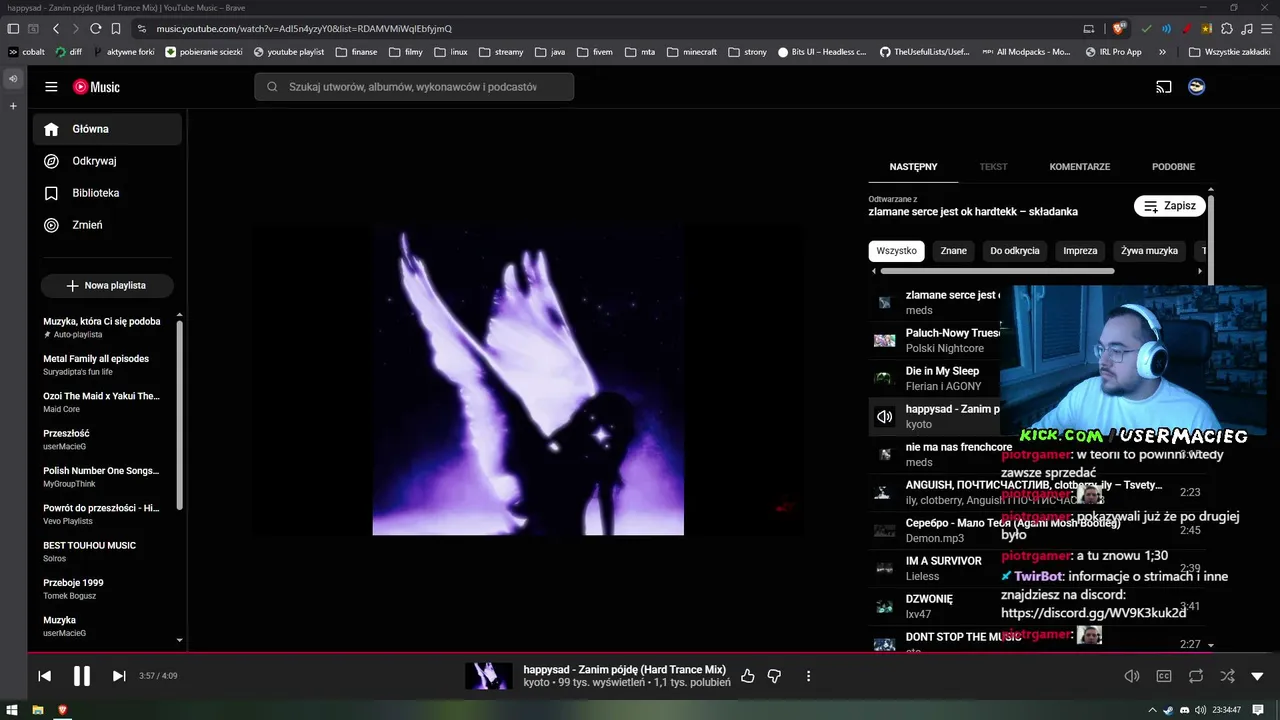Toggle shuffle playback
The height and width of the screenshot is (720, 1280).
1228,676
